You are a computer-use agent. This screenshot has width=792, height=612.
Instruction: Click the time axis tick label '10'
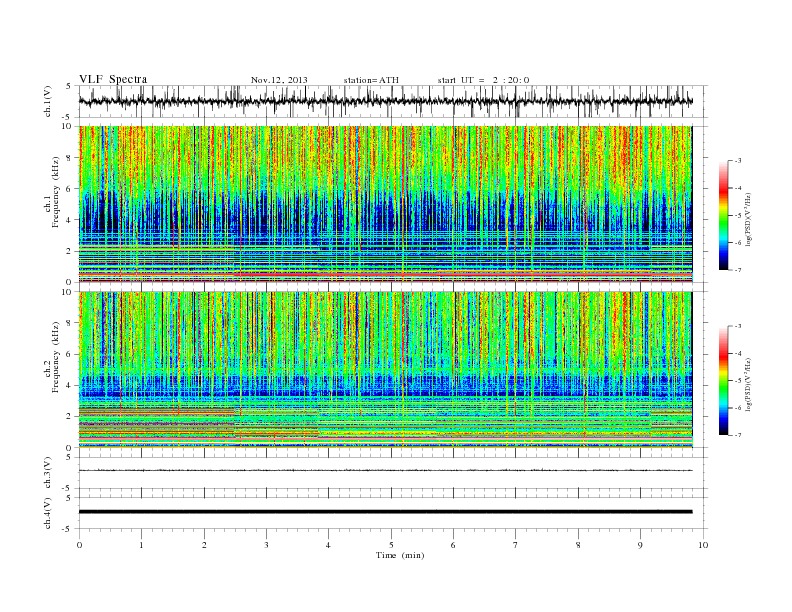pos(703,545)
